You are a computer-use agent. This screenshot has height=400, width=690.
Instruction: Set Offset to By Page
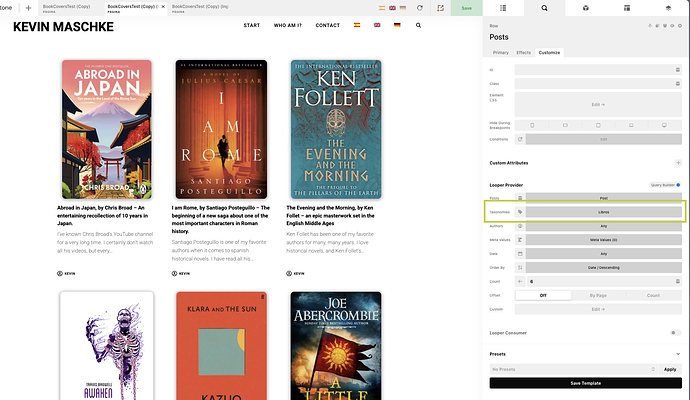coord(598,295)
